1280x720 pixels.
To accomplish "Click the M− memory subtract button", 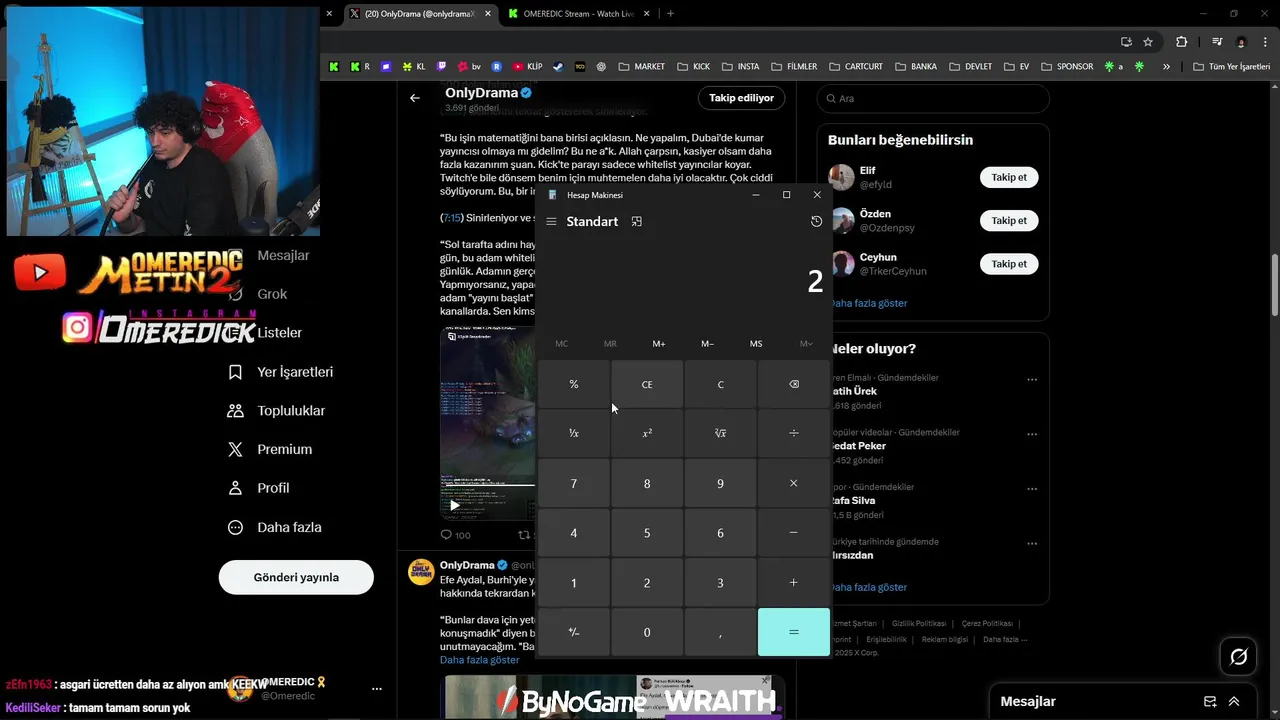I will point(708,344).
